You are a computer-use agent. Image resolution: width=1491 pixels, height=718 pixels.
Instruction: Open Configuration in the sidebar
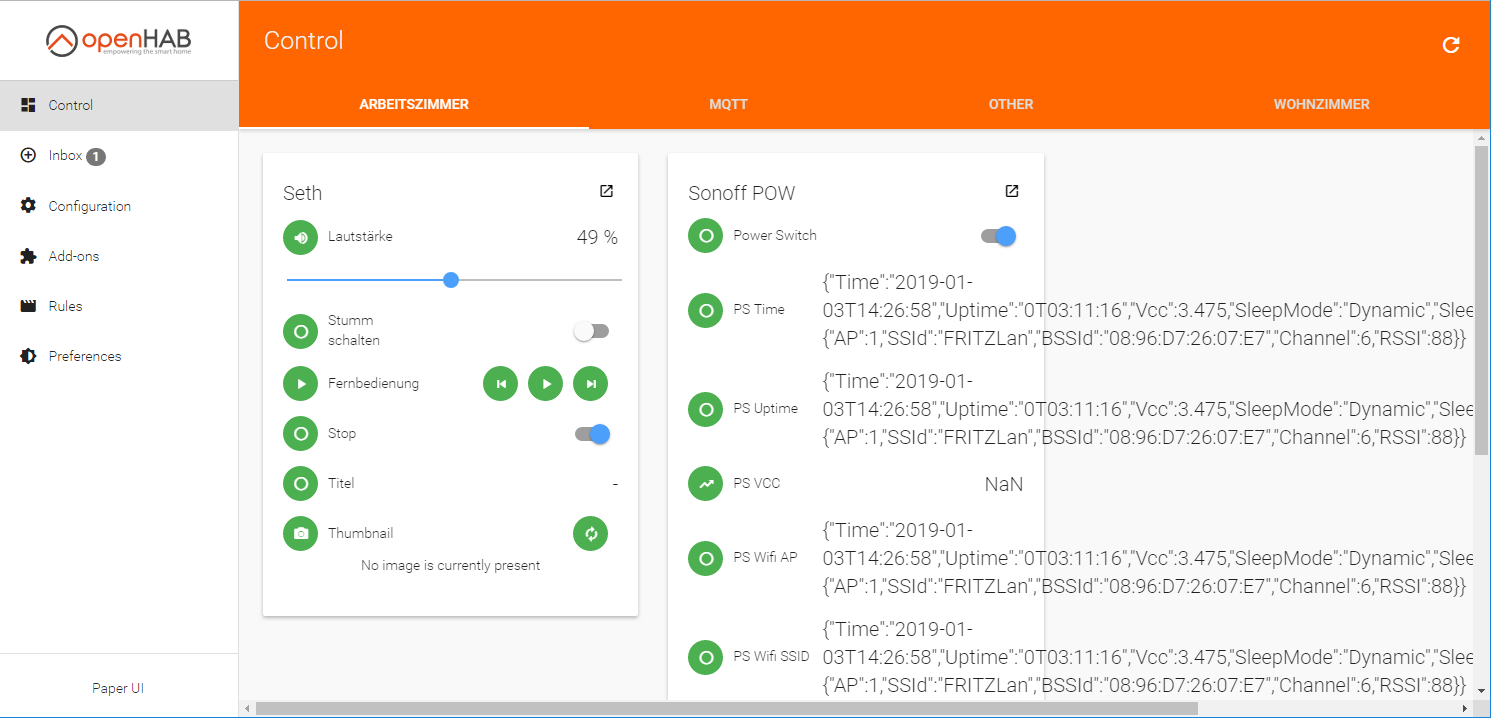tap(119, 206)
